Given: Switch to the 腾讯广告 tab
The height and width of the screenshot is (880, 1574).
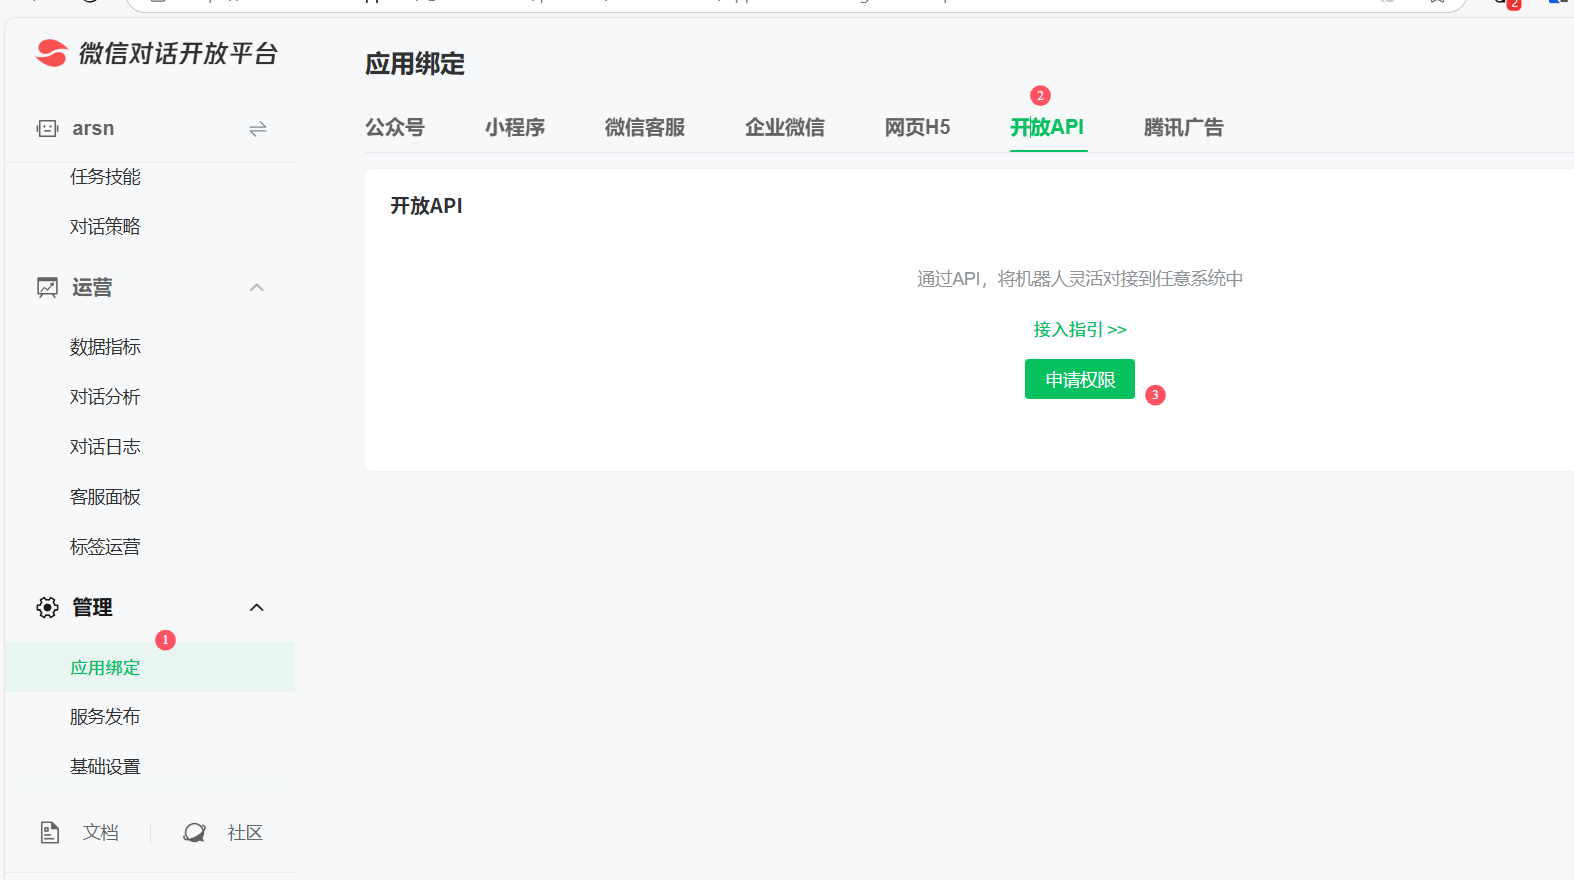Looking at the screenshot, I should coord(1184,127).
